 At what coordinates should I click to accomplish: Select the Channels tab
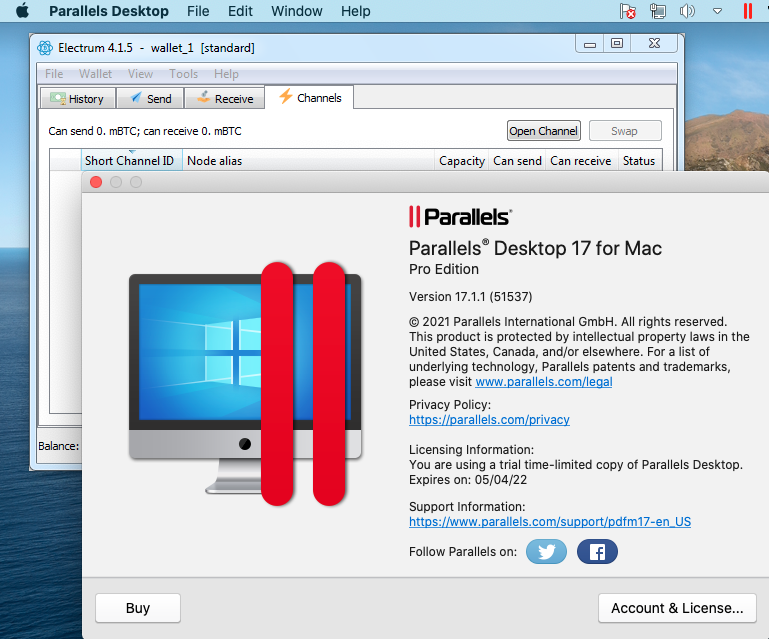click(x=309, y=98)
